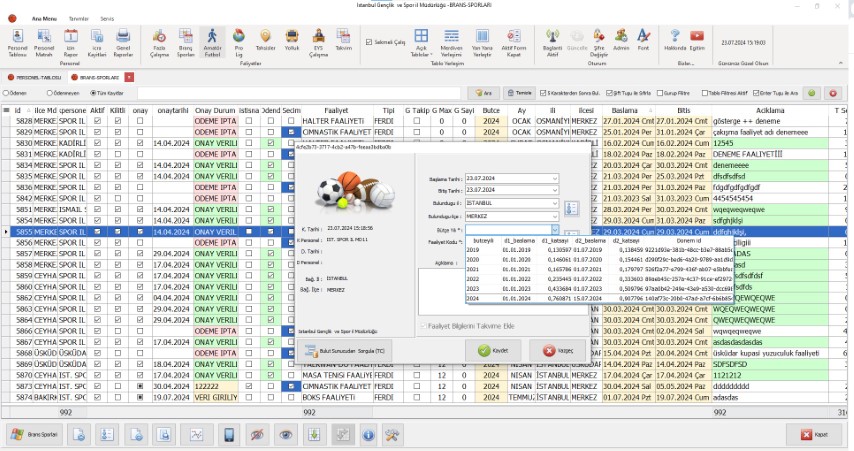Viewport: 854px width, 451px height.
Task: Click the Kapat button at bottom right
Action: 813,434
